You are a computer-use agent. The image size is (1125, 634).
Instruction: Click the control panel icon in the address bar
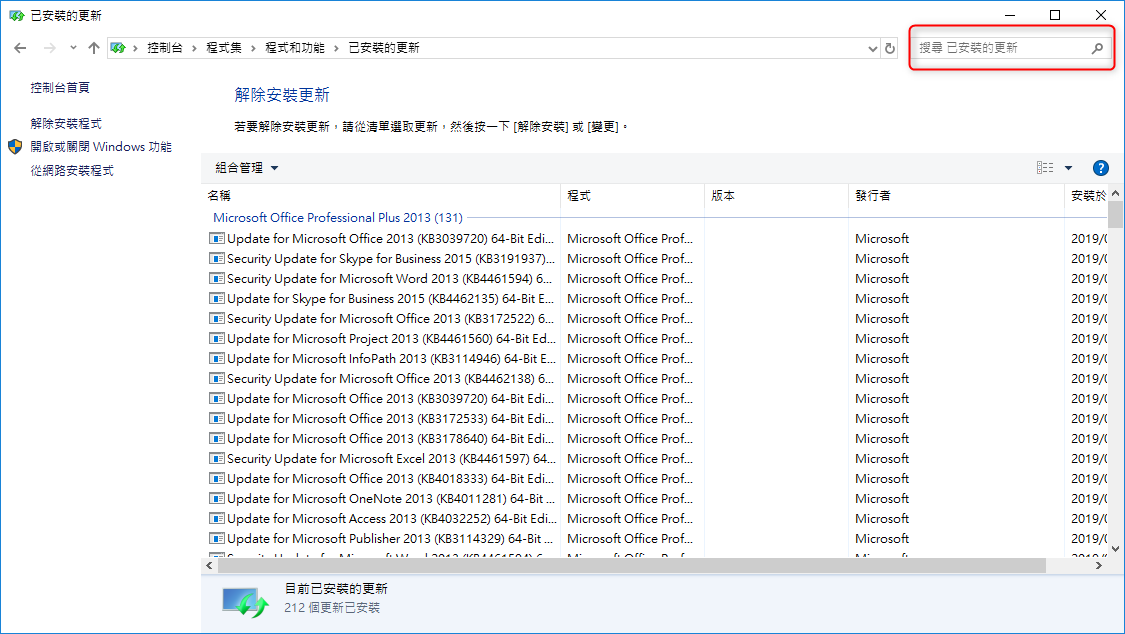pyautogui.click(x=118, y=48)
